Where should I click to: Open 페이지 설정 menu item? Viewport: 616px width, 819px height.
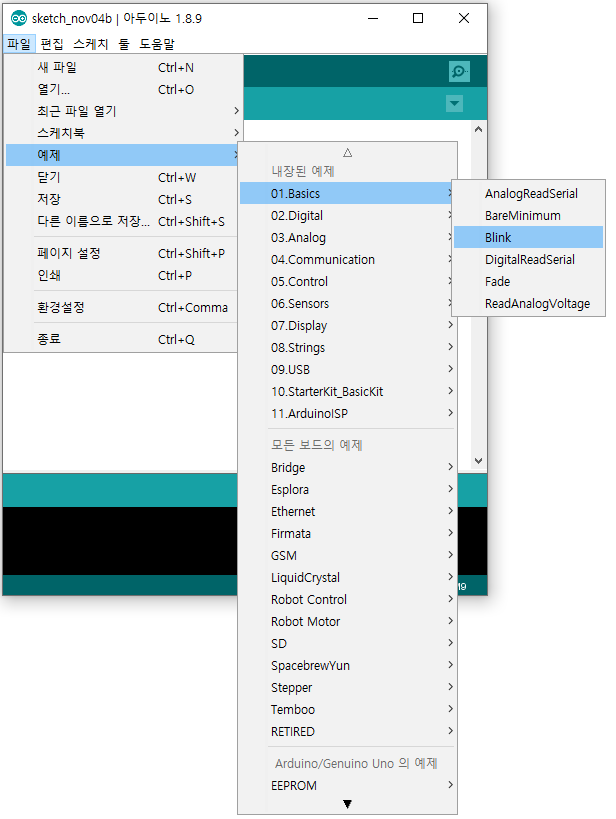tap(122, 253)
